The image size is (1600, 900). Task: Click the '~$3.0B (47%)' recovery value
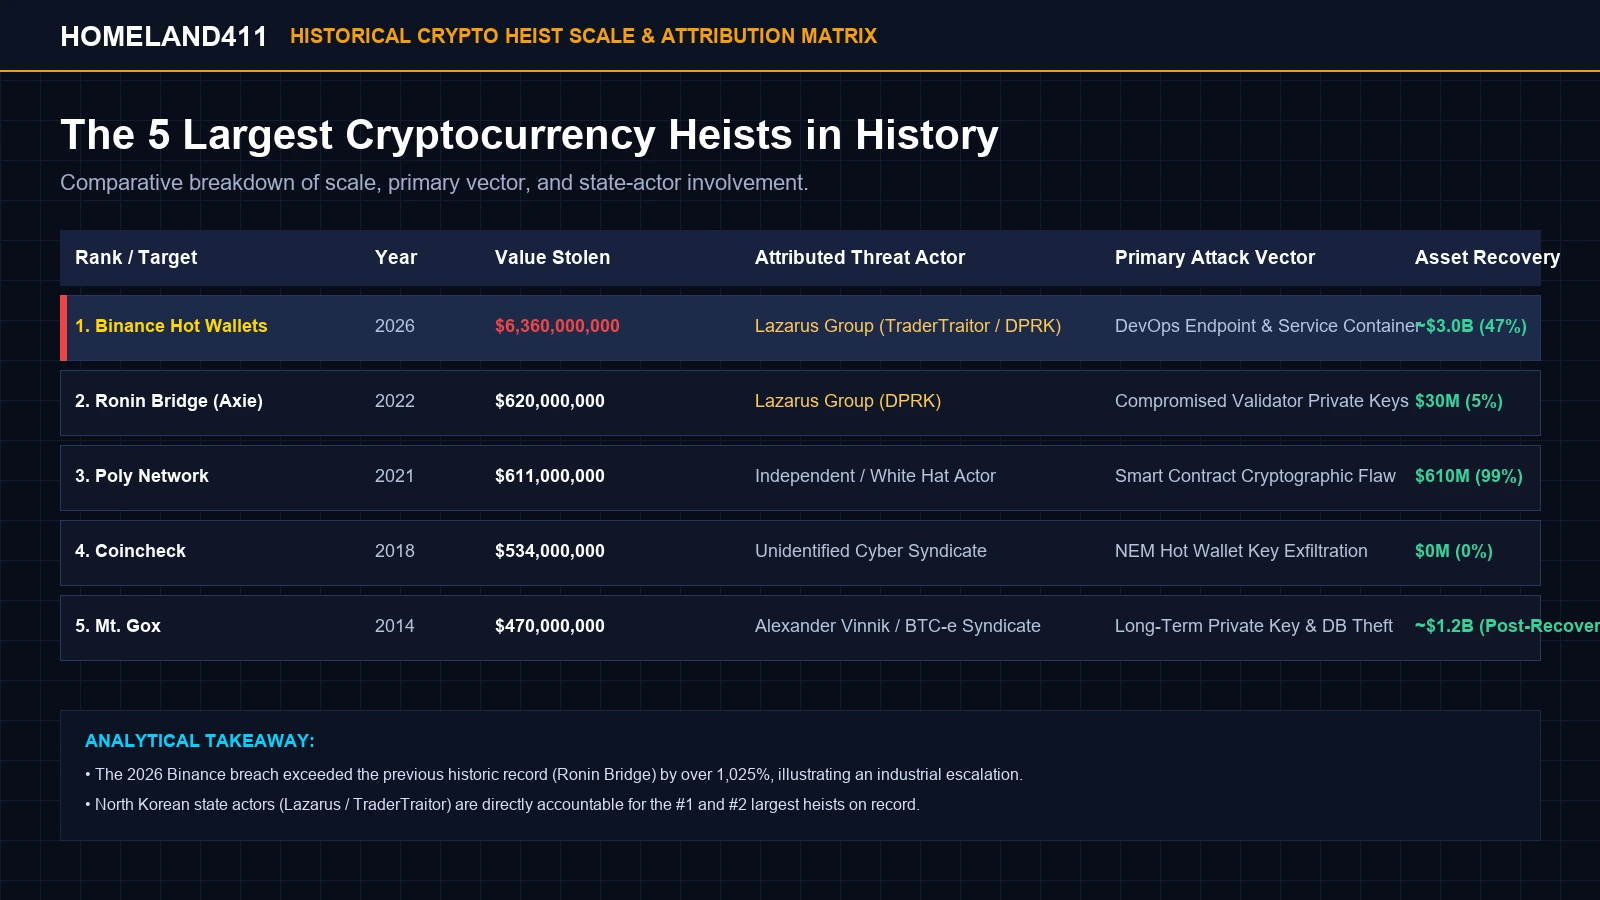point(1471,326)
